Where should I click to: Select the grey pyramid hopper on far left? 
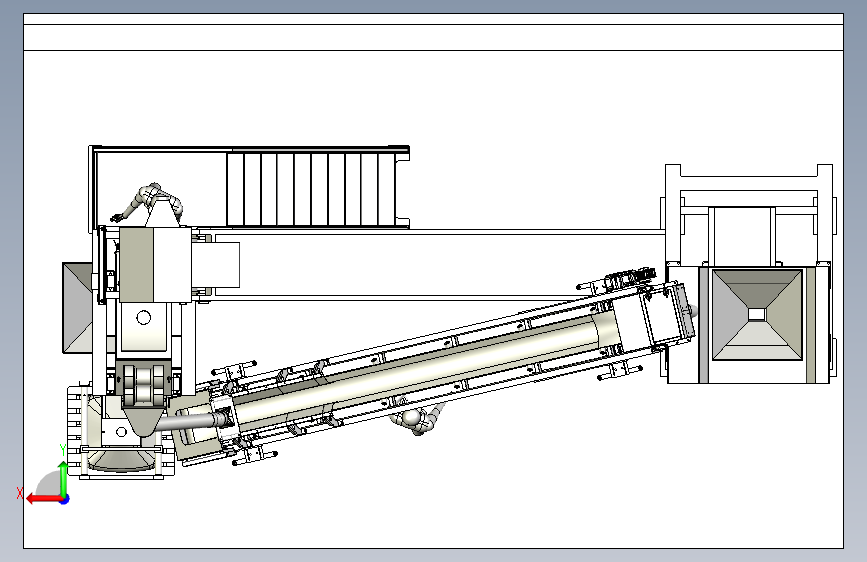click(77, 308)
